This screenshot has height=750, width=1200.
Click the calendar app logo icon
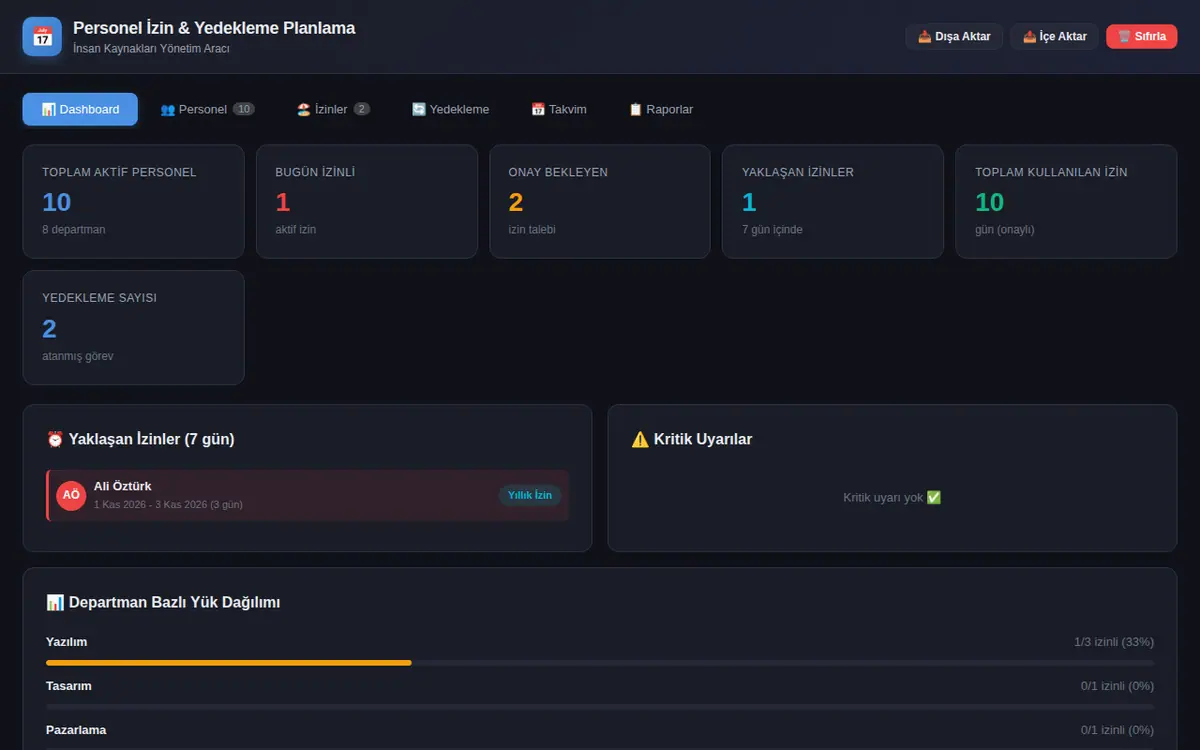point(42,37)
